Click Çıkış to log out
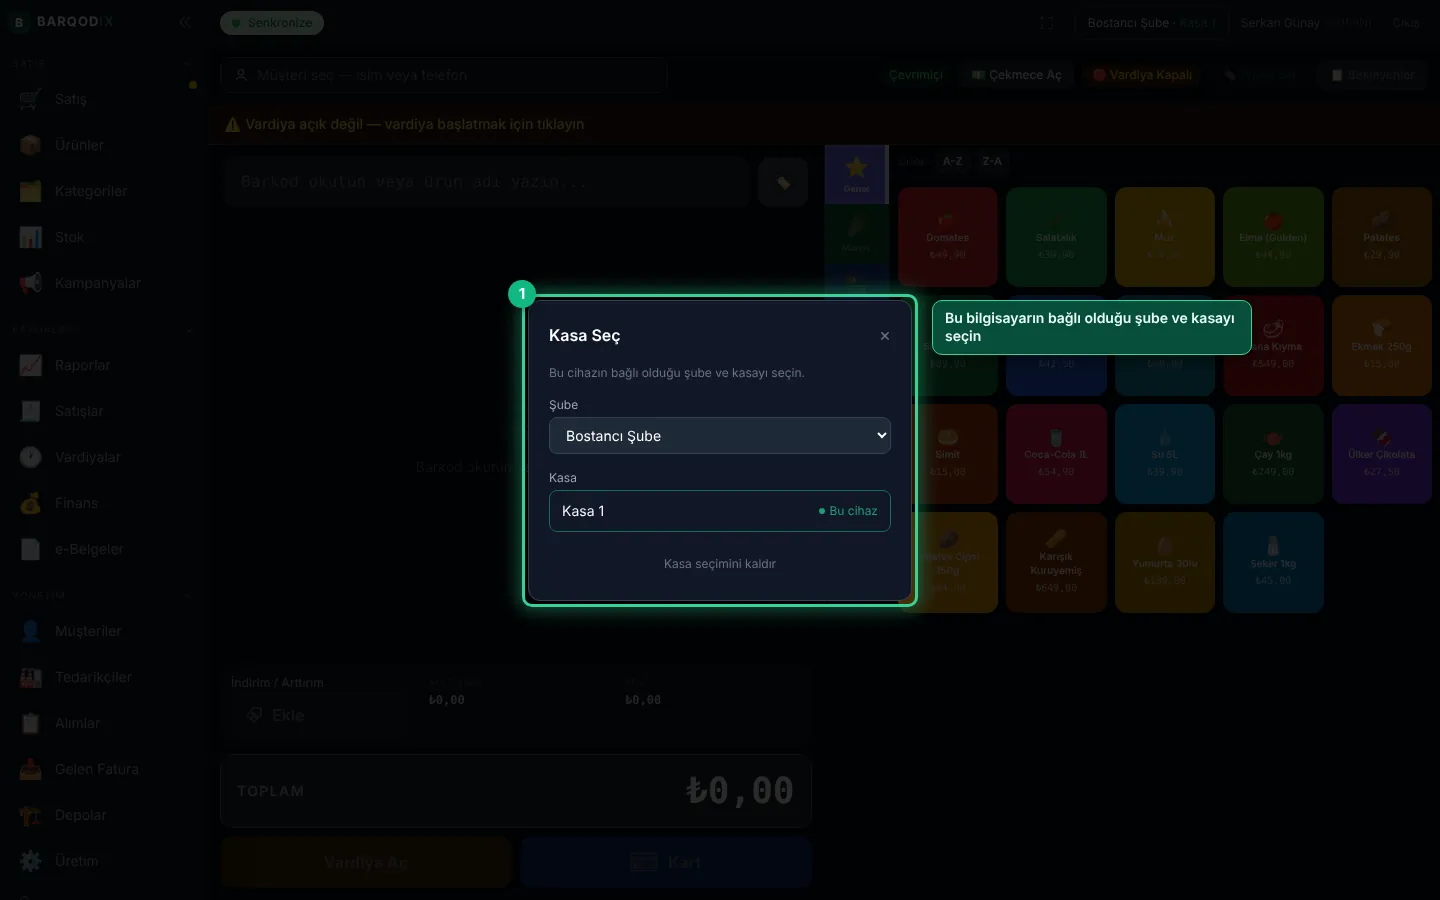The width and height of the screenshot is (1440, 900). pos(1406,23)
